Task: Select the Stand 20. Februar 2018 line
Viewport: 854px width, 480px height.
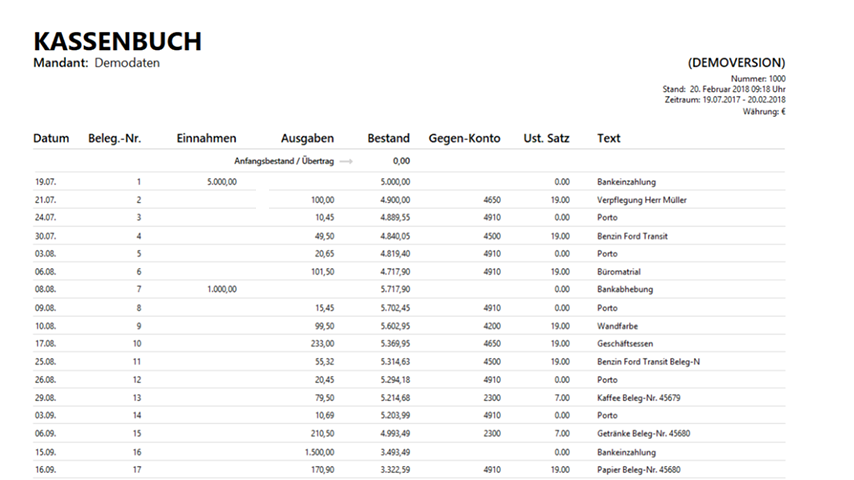Action: tap(724, 89)
